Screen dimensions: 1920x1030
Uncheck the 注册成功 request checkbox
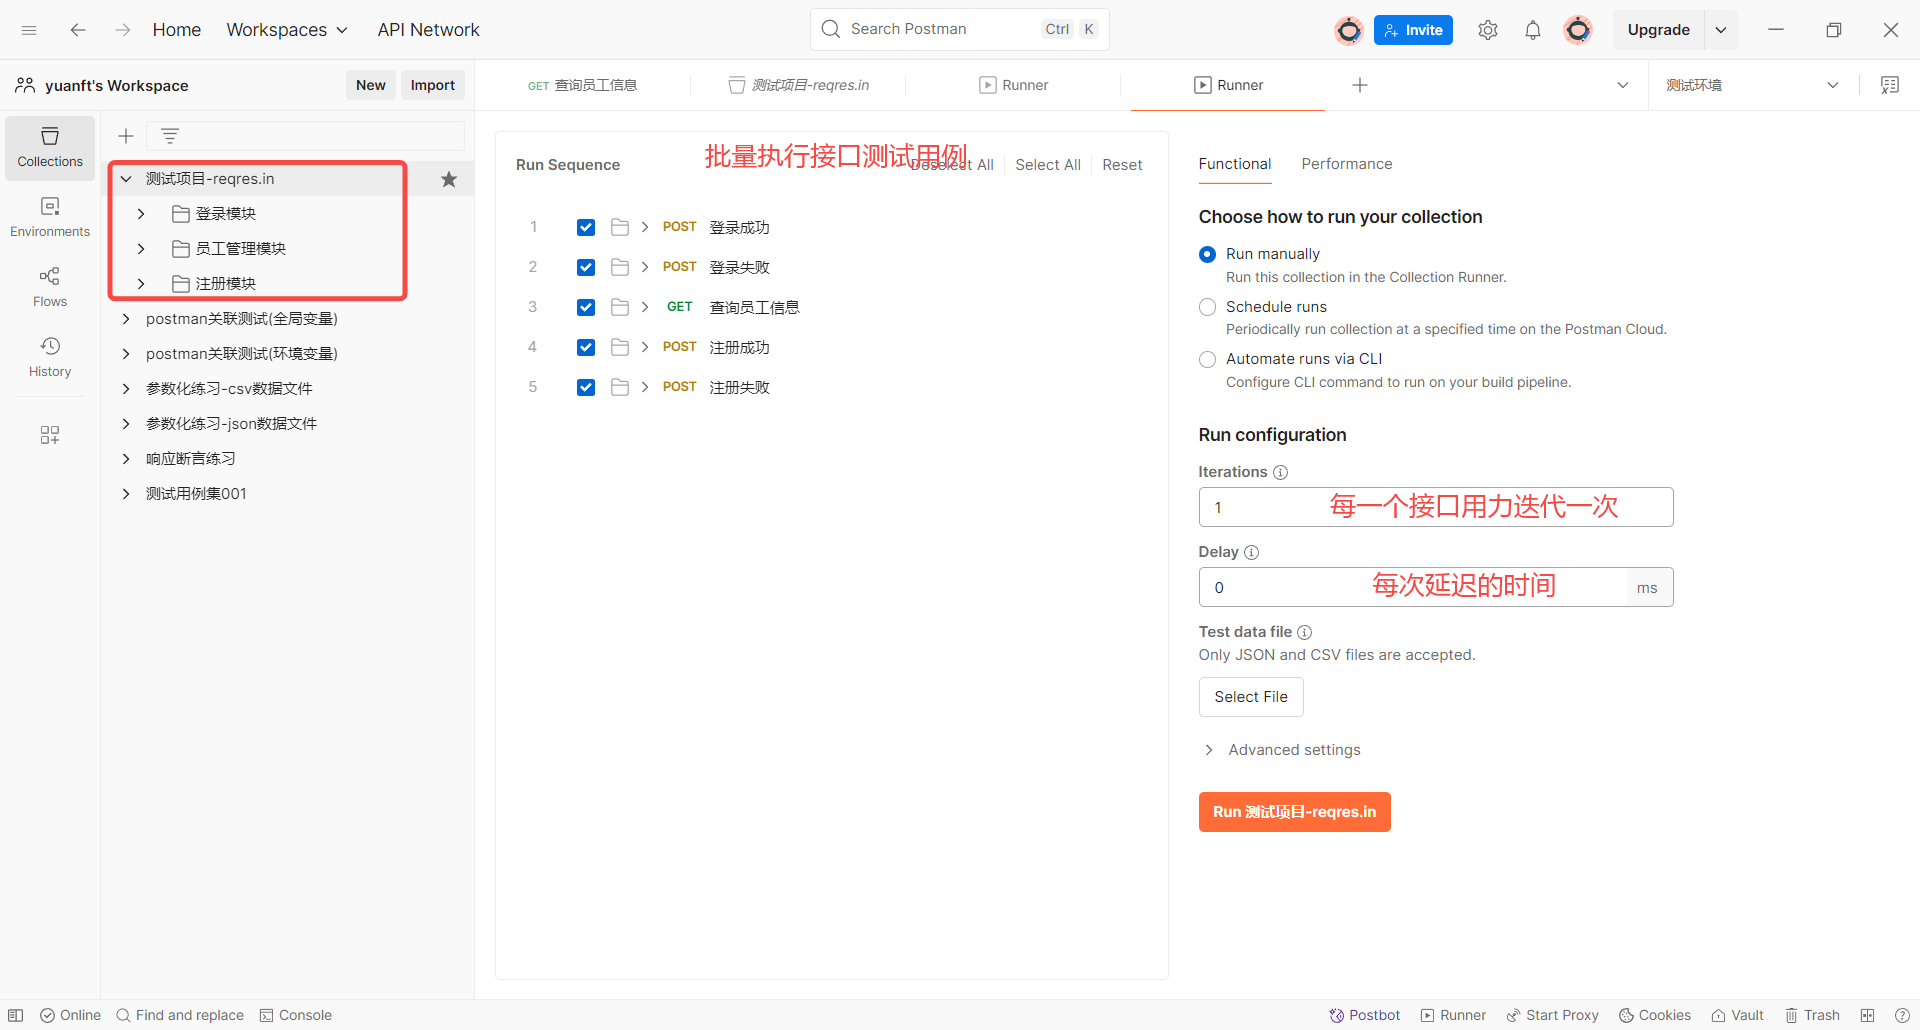[586, 347]
